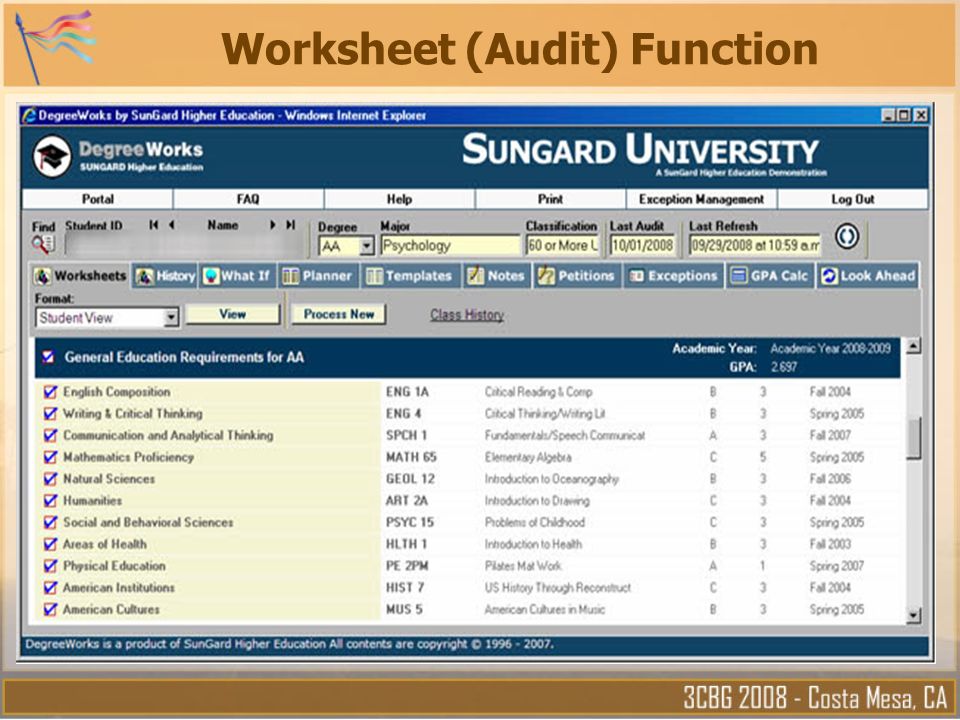The width and height of the screenshot is (960, 720).
Task: Click the Internet Explorer icon in title bar
Action: pos(29,115)
